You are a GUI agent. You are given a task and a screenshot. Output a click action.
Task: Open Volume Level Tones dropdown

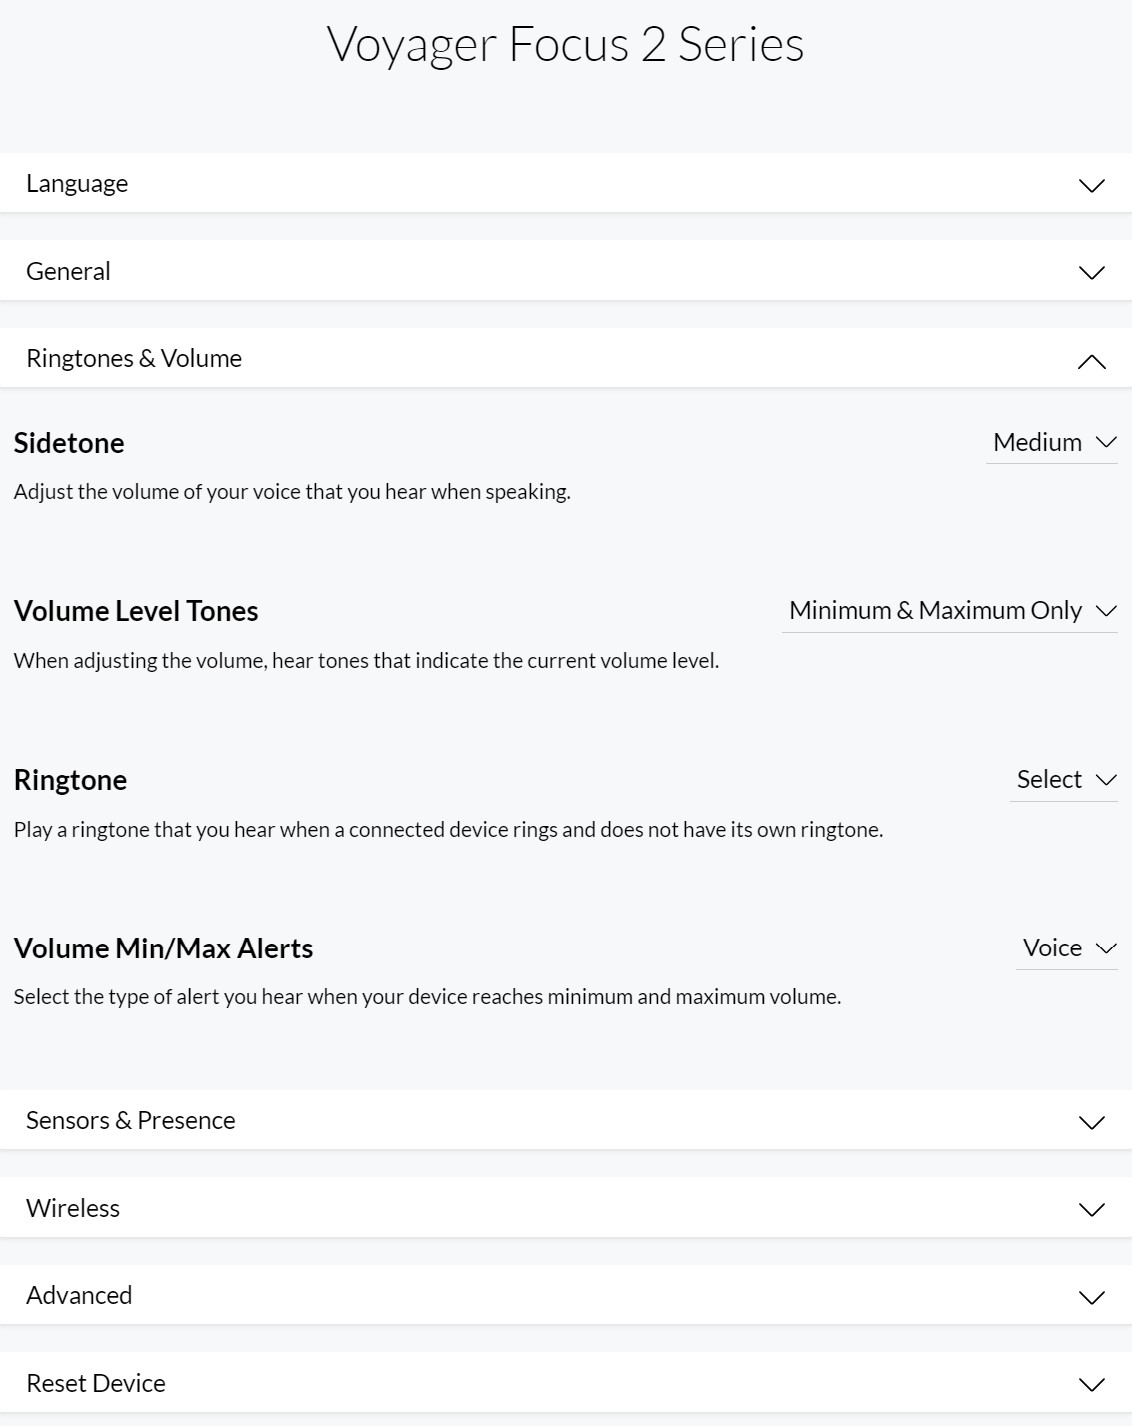click(x=948, y=610)
